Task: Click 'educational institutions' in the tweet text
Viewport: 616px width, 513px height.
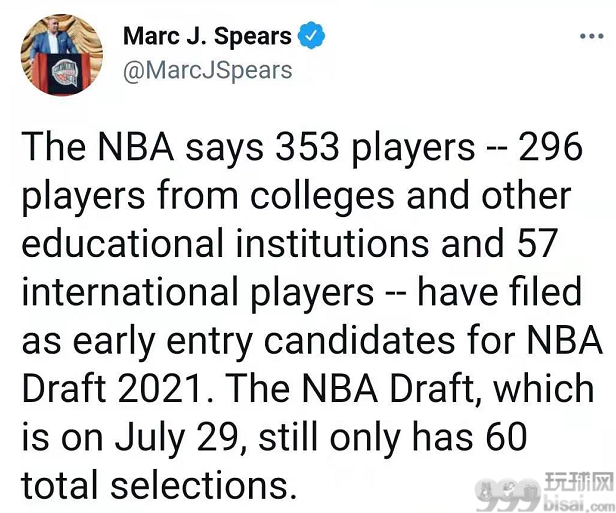Action: (x=225, y=243)
